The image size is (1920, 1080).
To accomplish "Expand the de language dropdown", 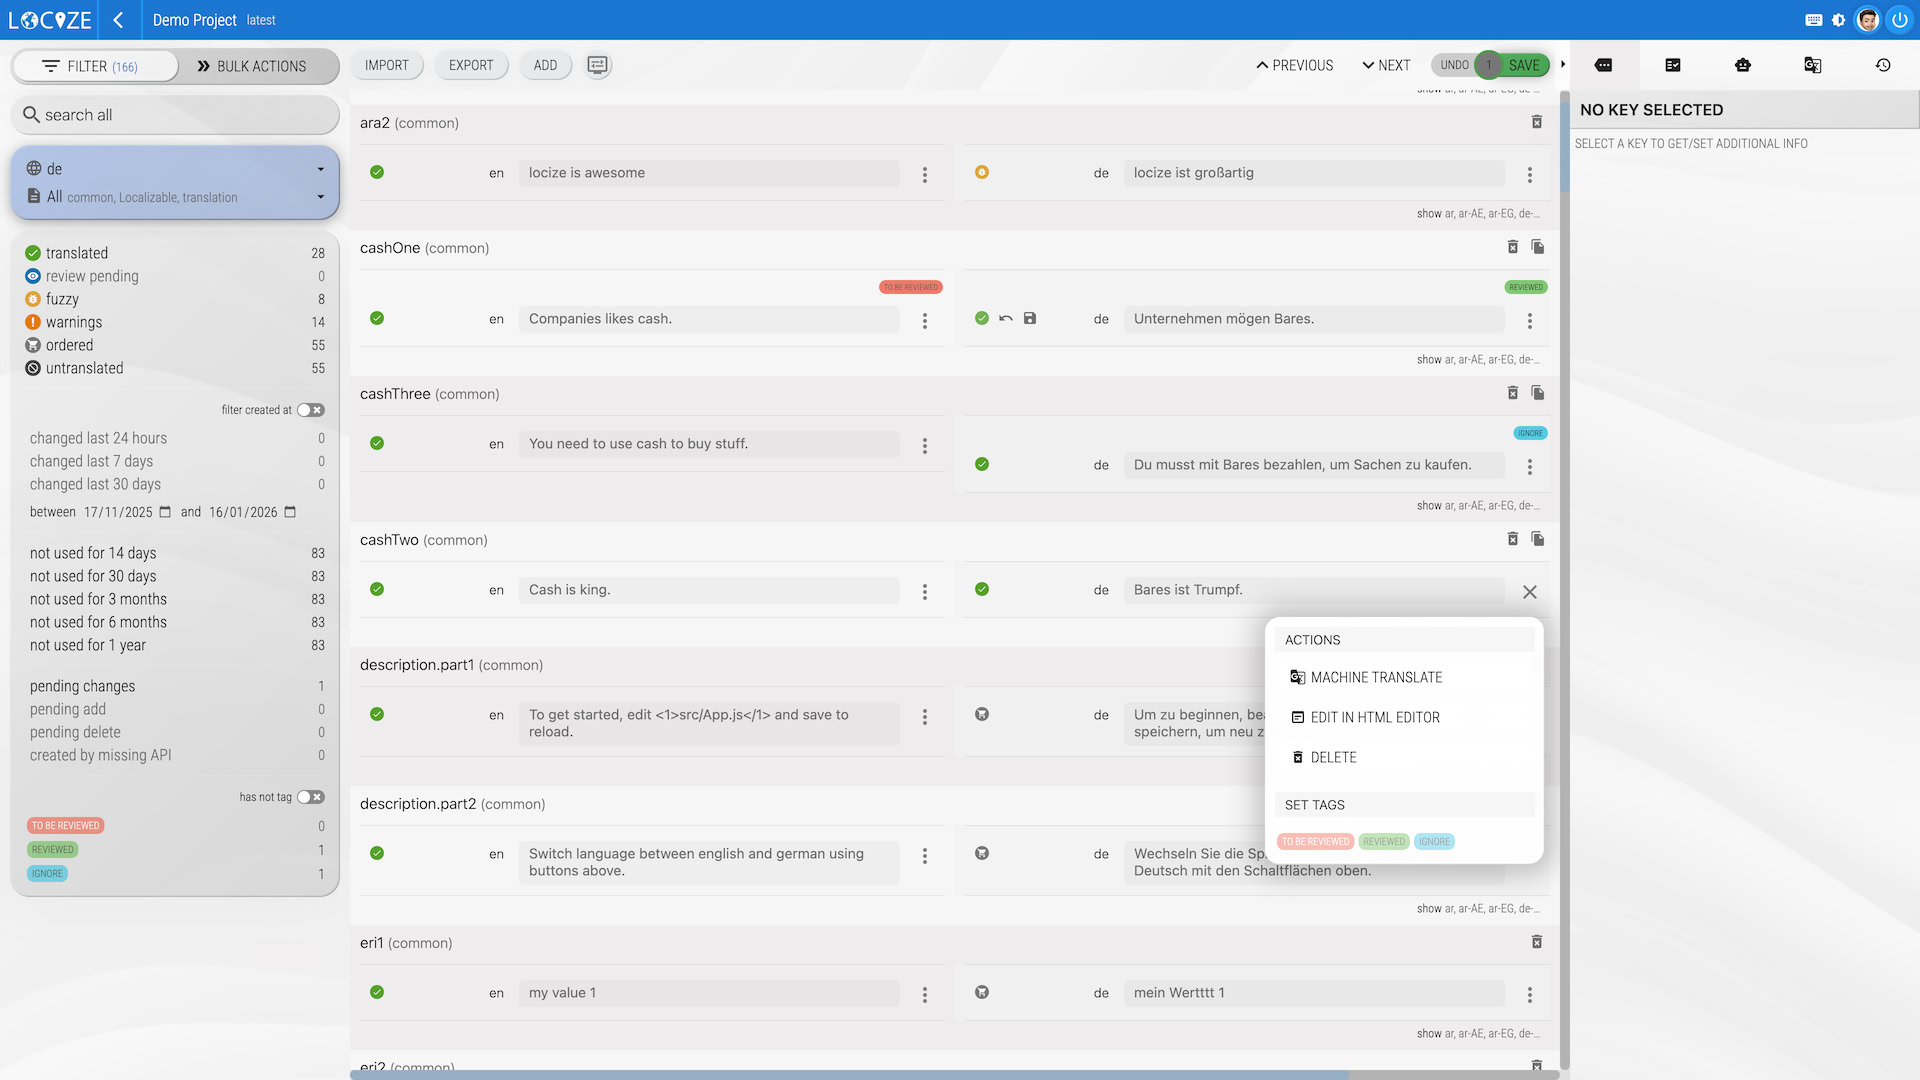I will point(320,169).
